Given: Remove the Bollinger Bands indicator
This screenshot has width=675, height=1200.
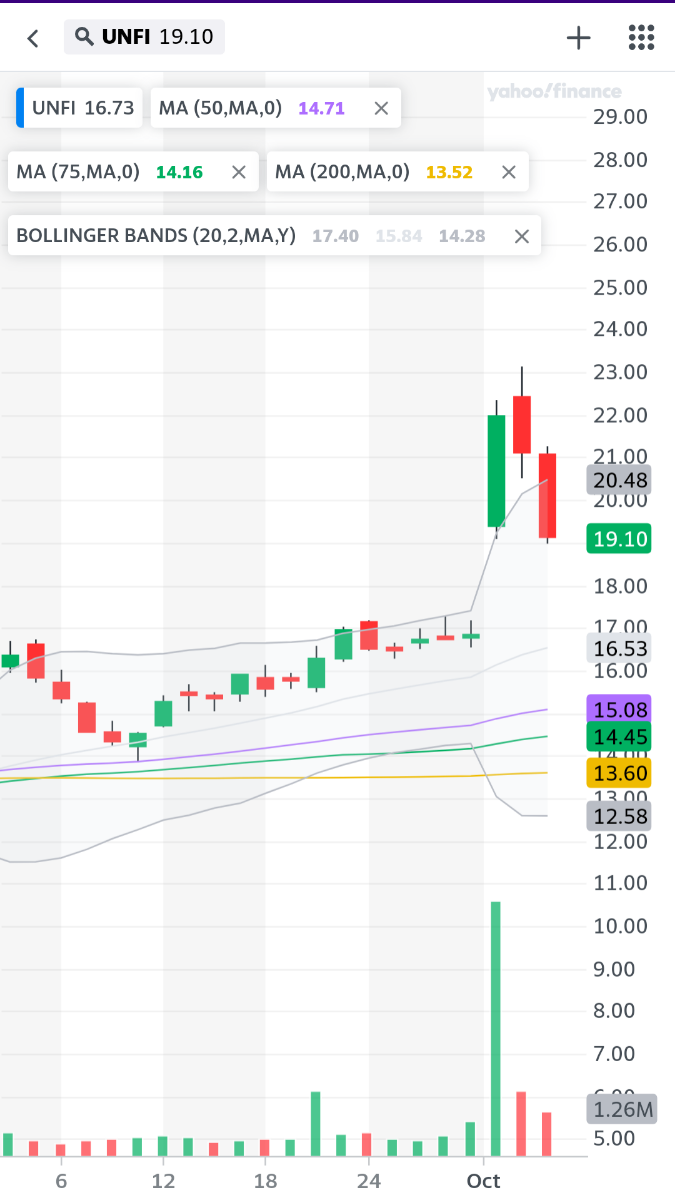Looking at the screenshot, I should (521, 236).
